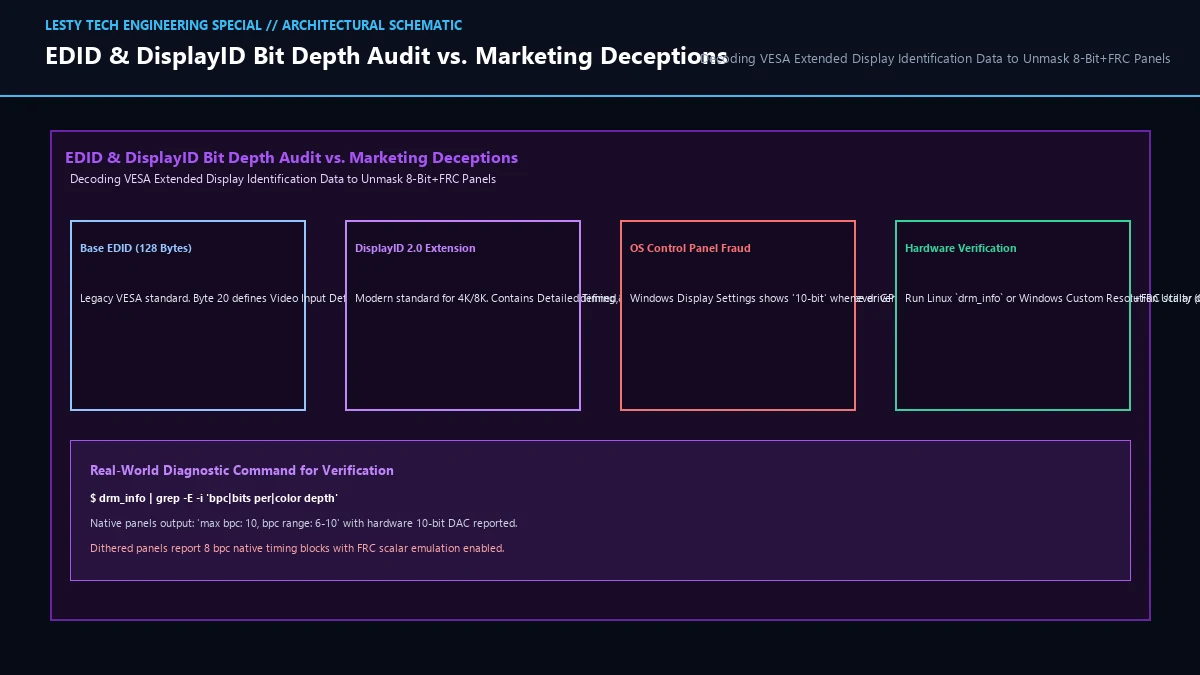The height and width of the screenshot is (675, 1200).
Task: Click the gray 'Decoding VESA' subtitle in the top header
Action: tap(935, 59)
